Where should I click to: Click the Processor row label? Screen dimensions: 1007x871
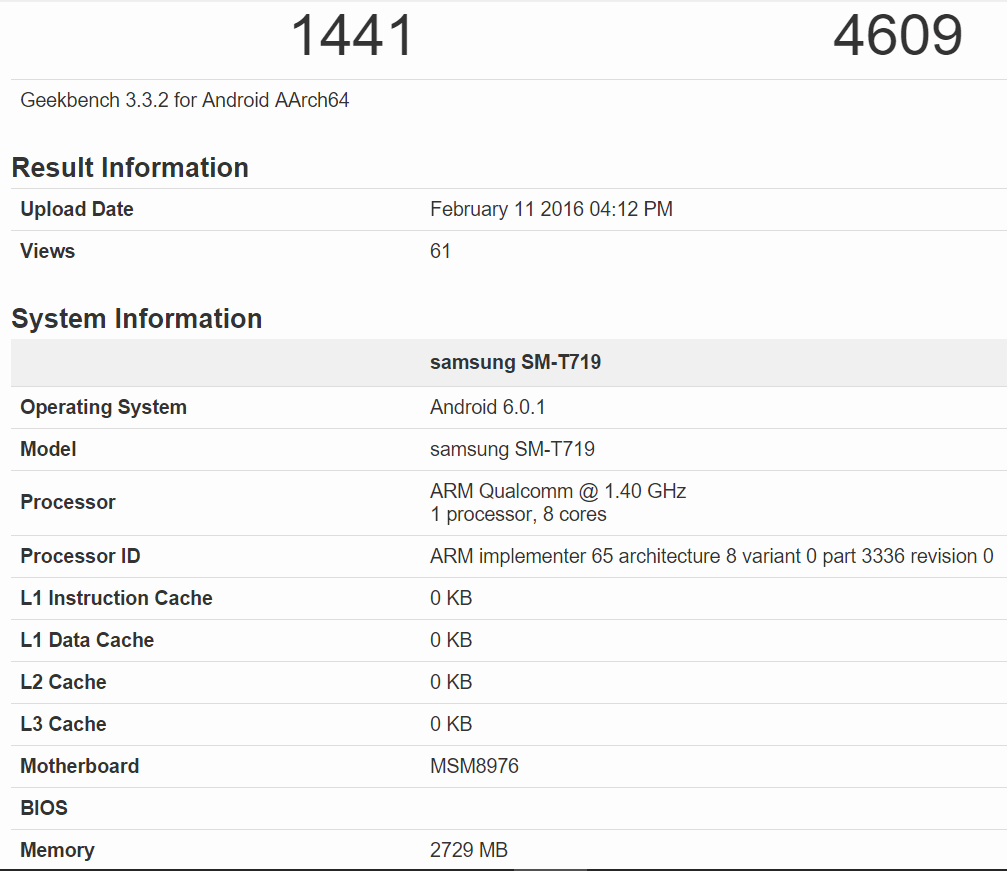click(x=68, y=502)
